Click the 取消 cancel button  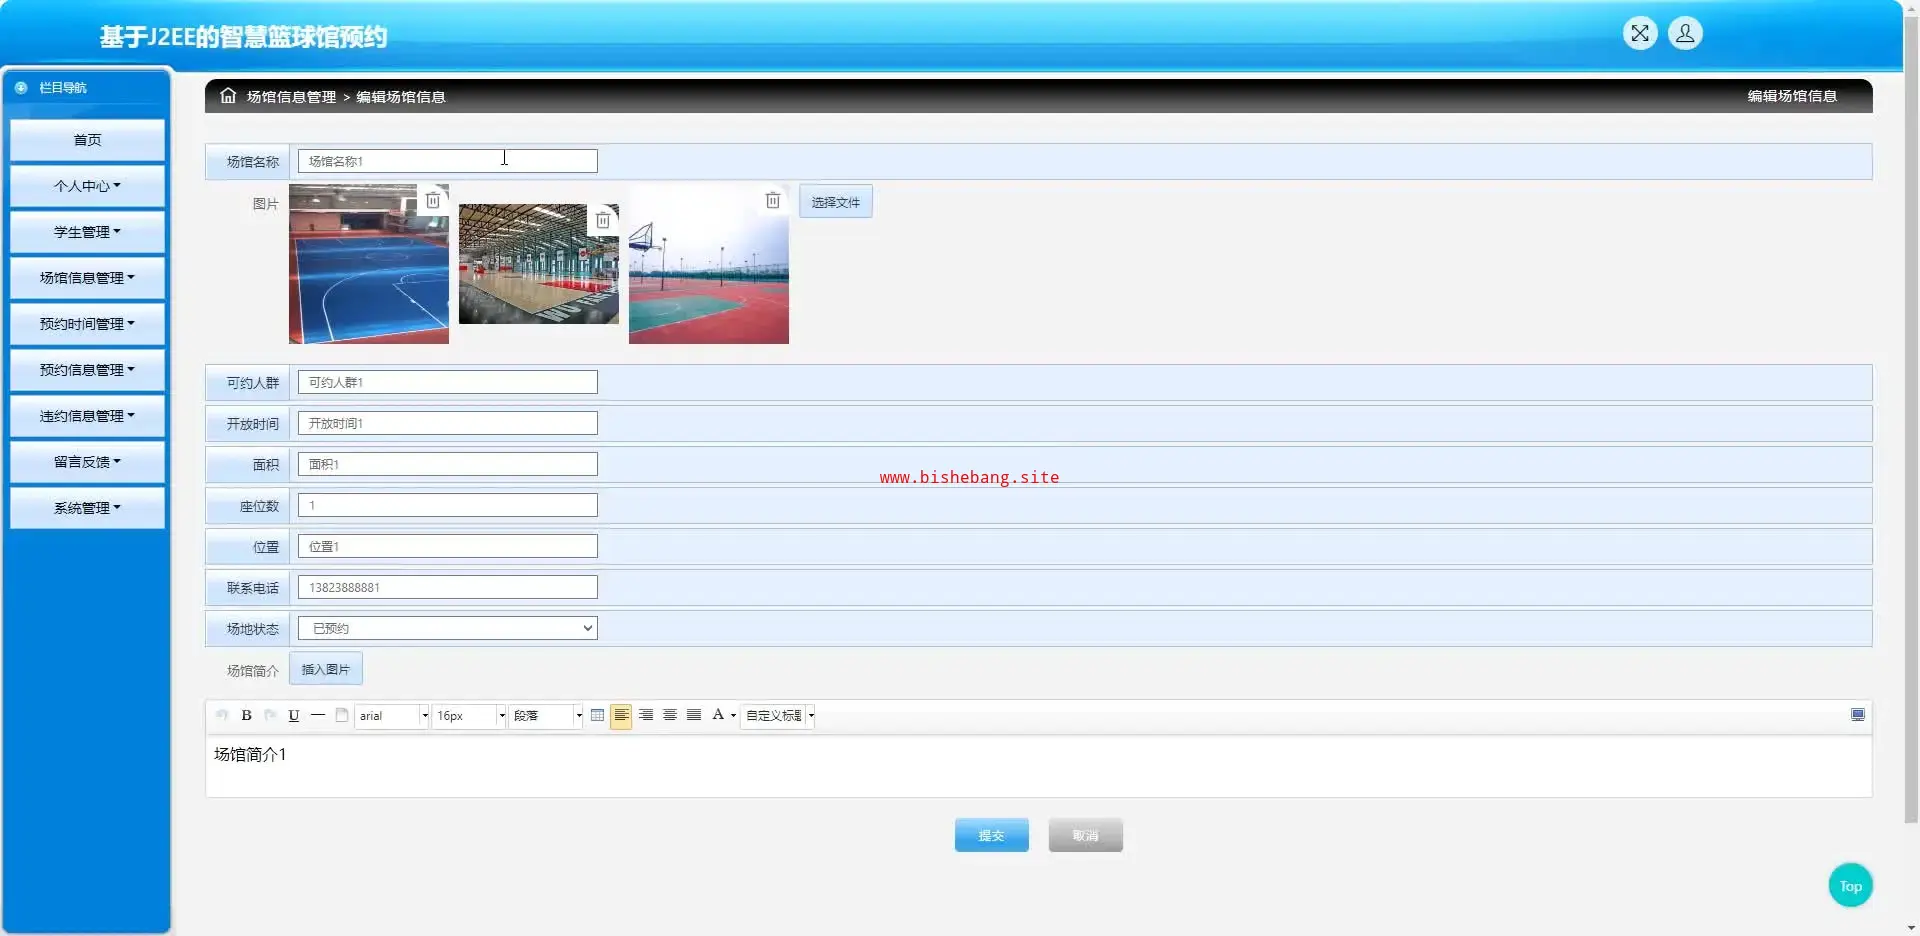click(1086, 835)
